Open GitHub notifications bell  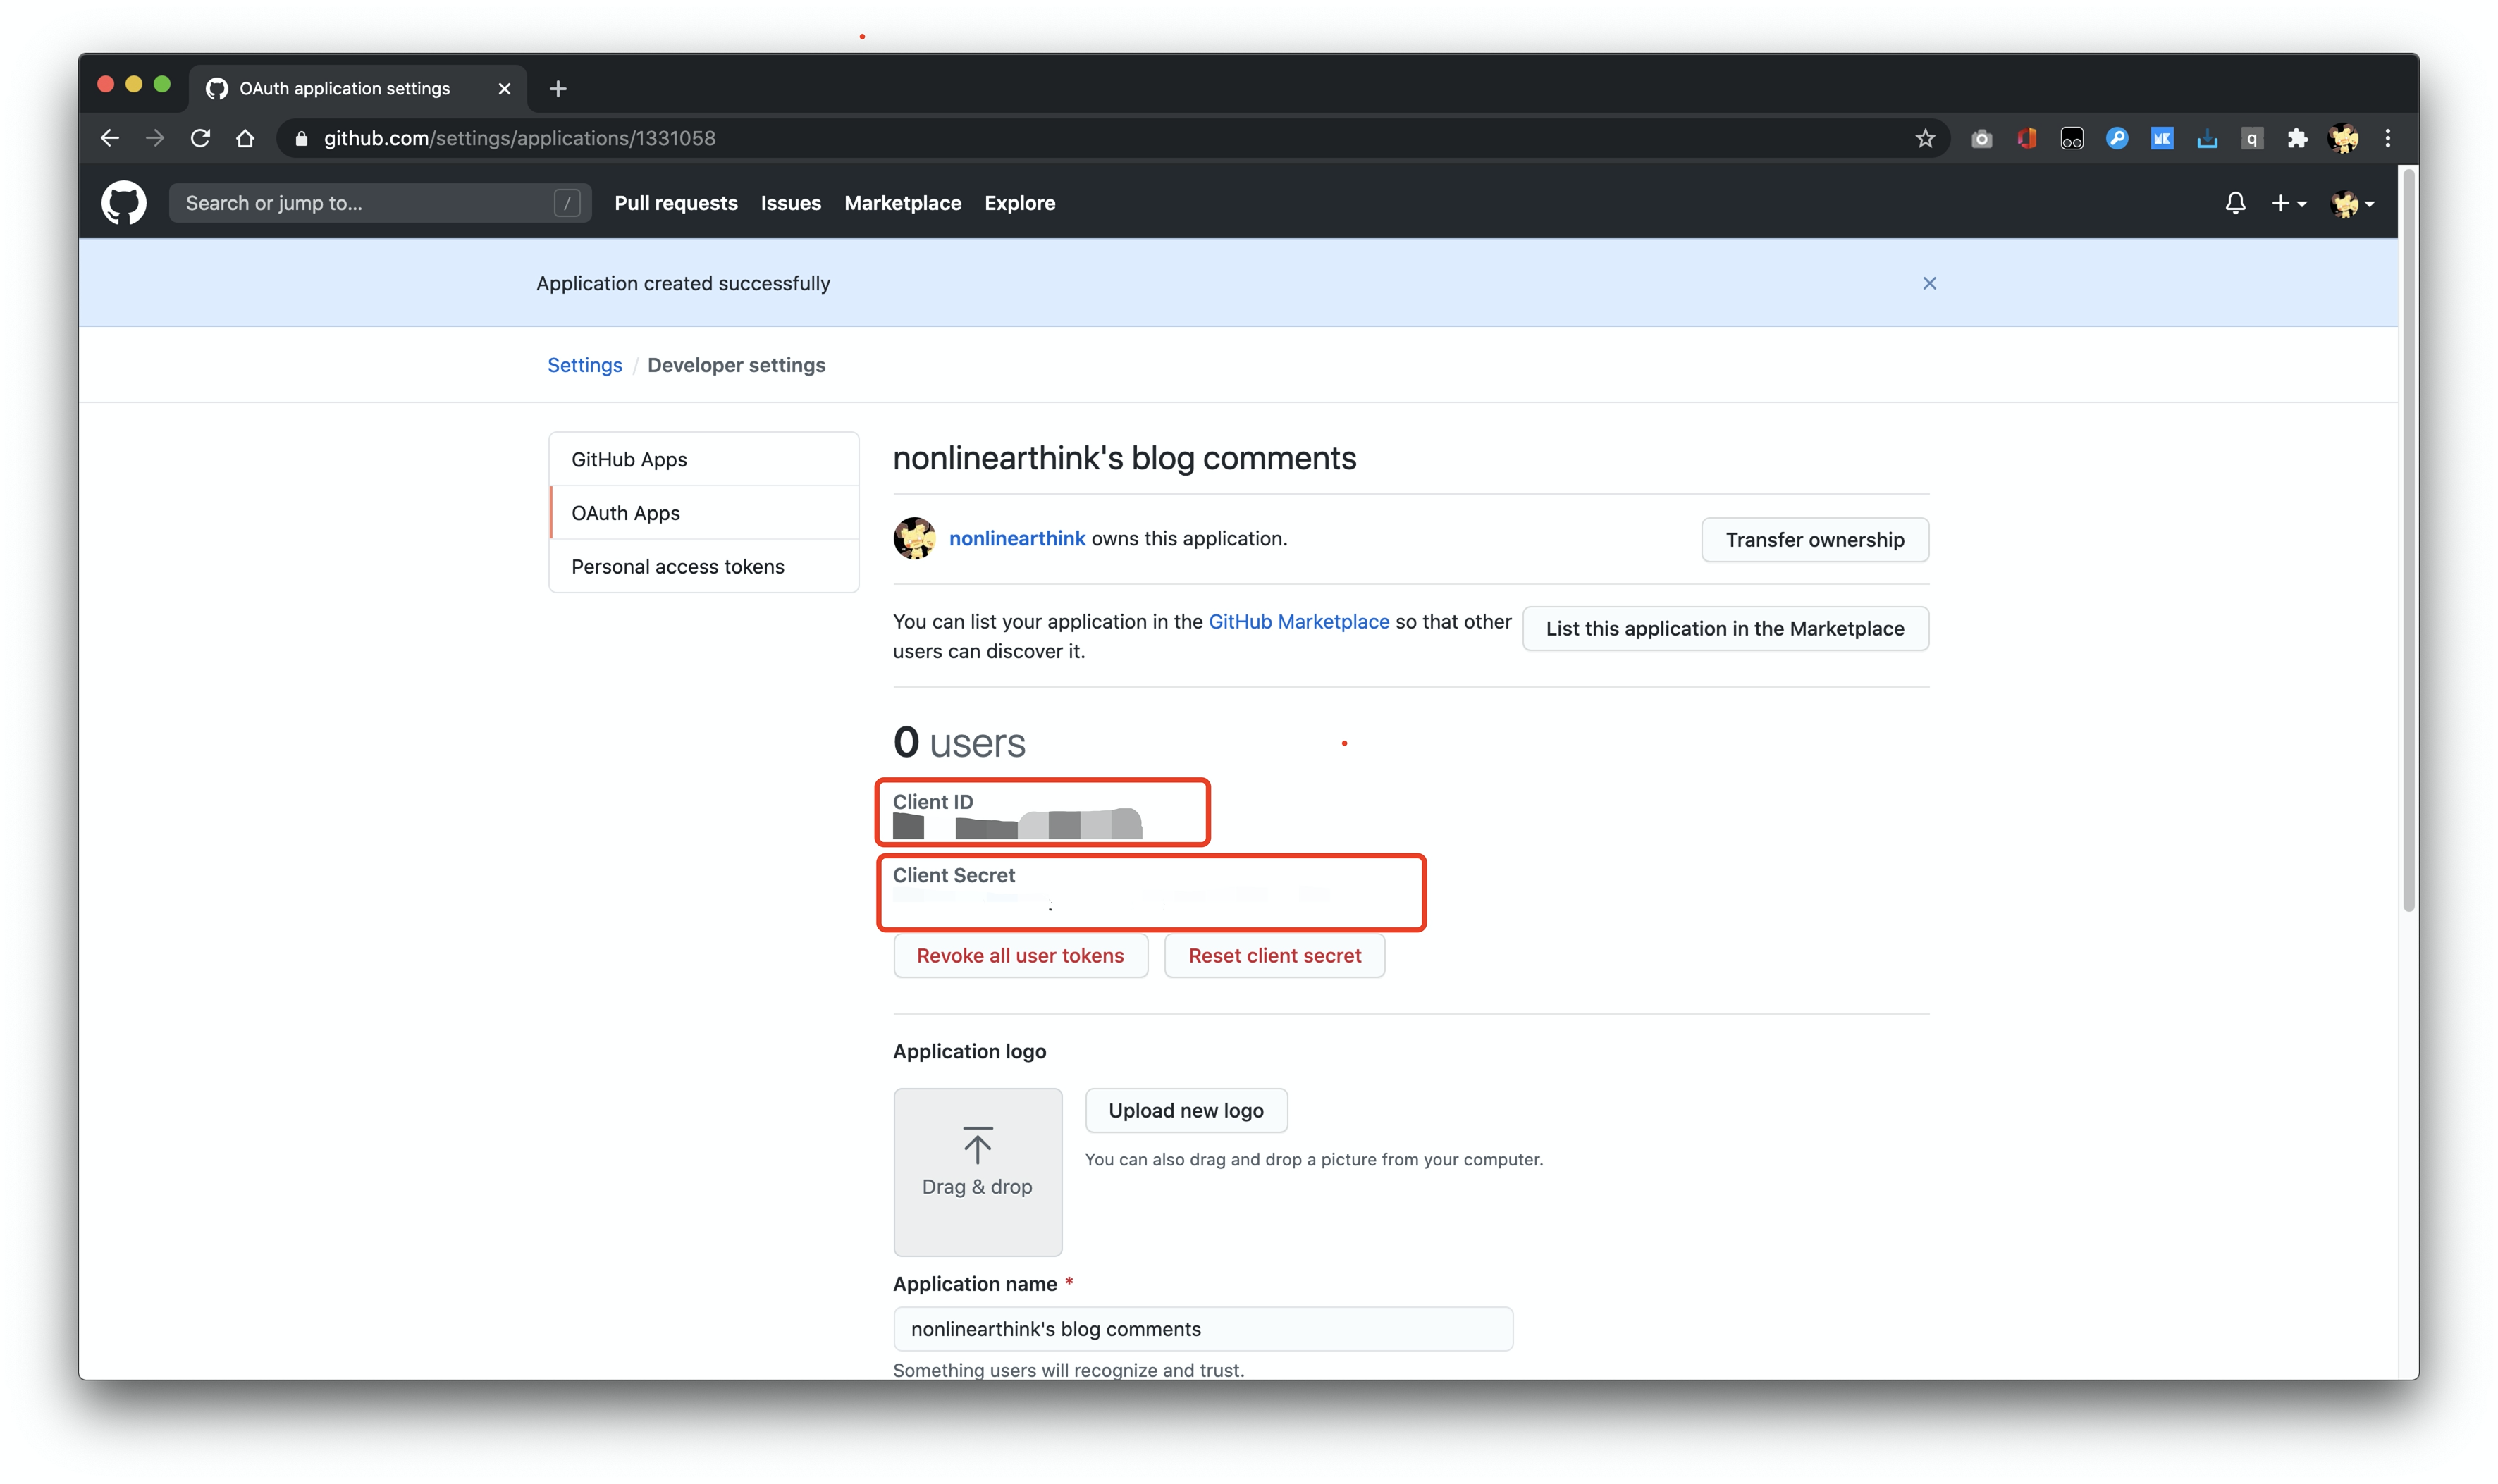pyautogui.click(x=2235, y=203)
